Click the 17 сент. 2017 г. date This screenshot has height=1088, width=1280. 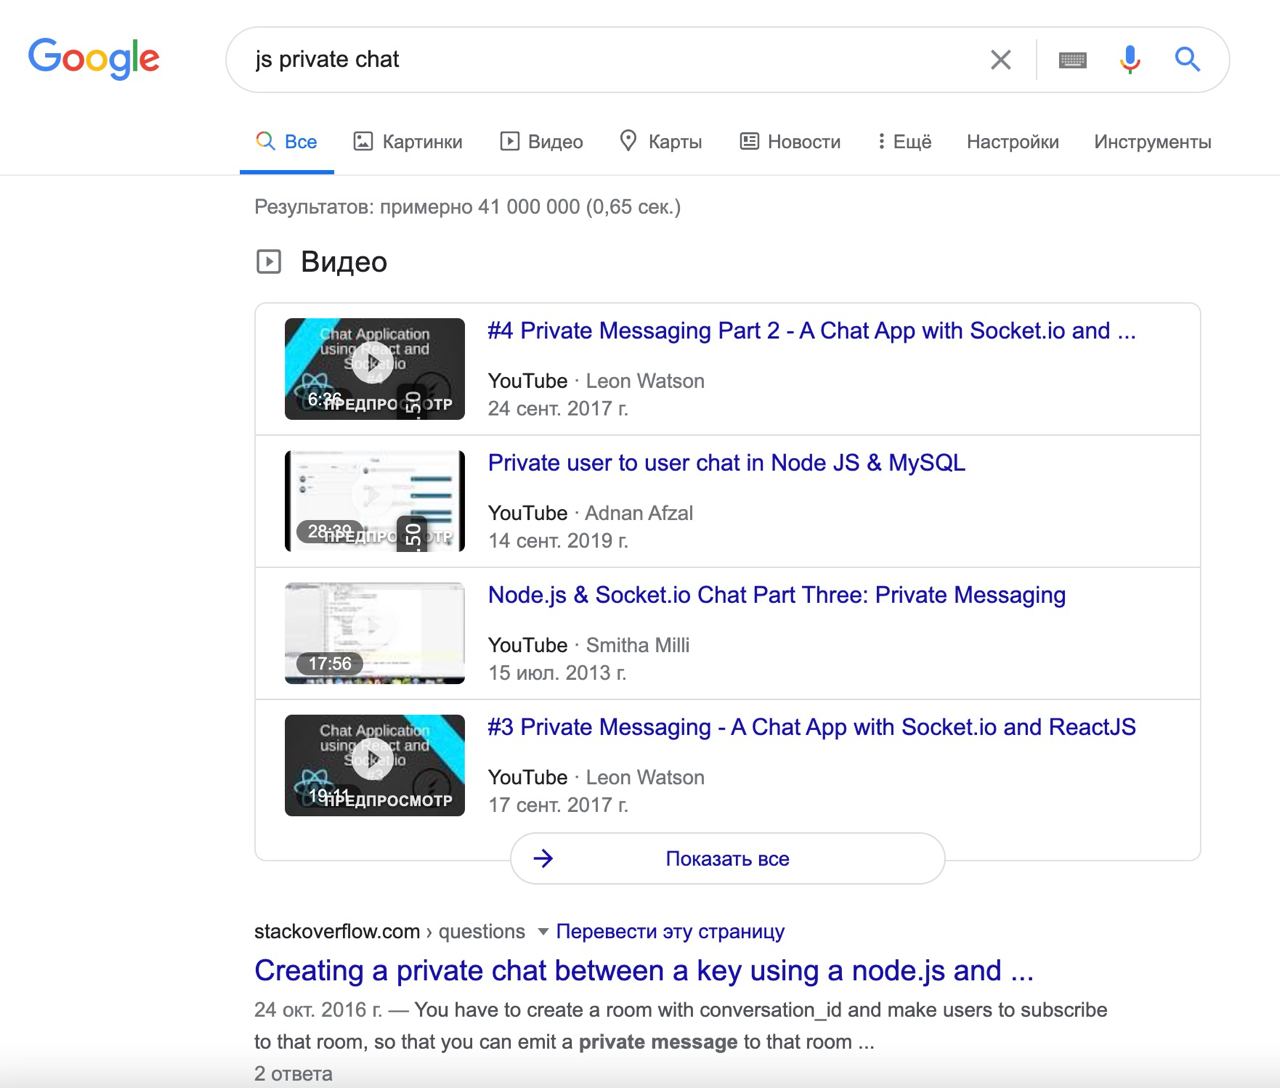558,805
